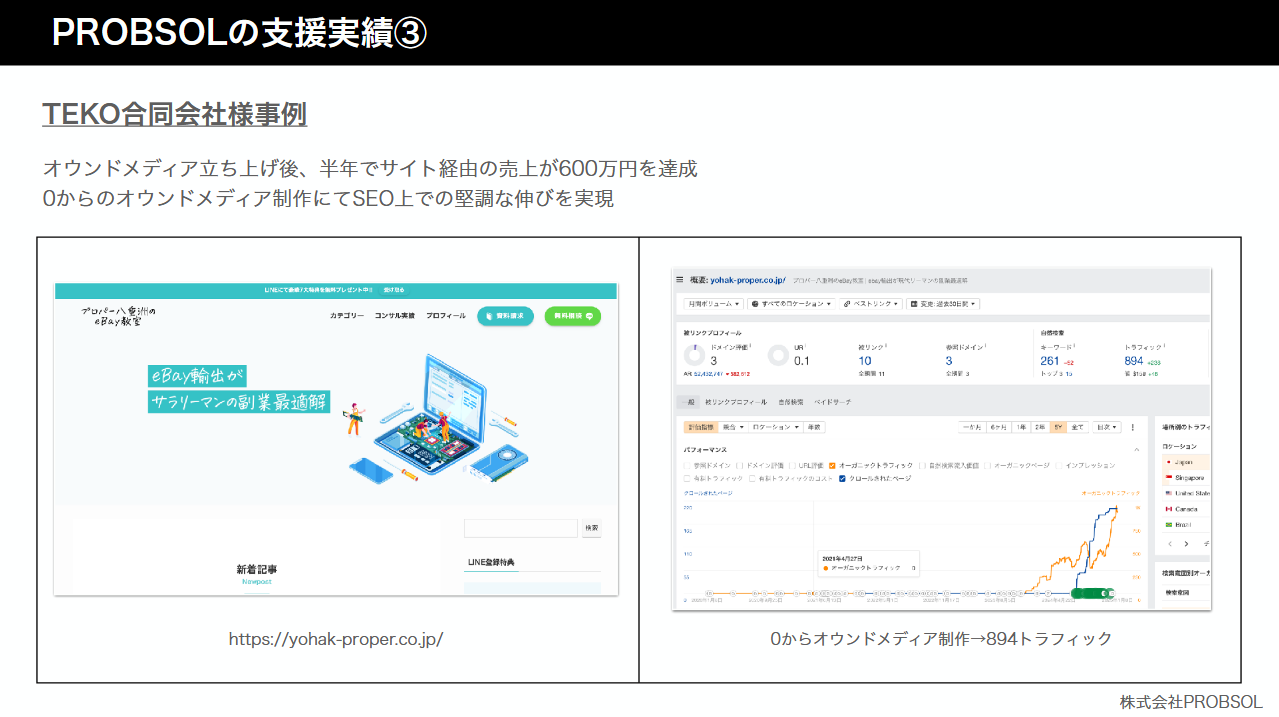Open the 日次 interval dropdown
The height and width of the screenshot is (717, 1279).
coord(1106,427)
